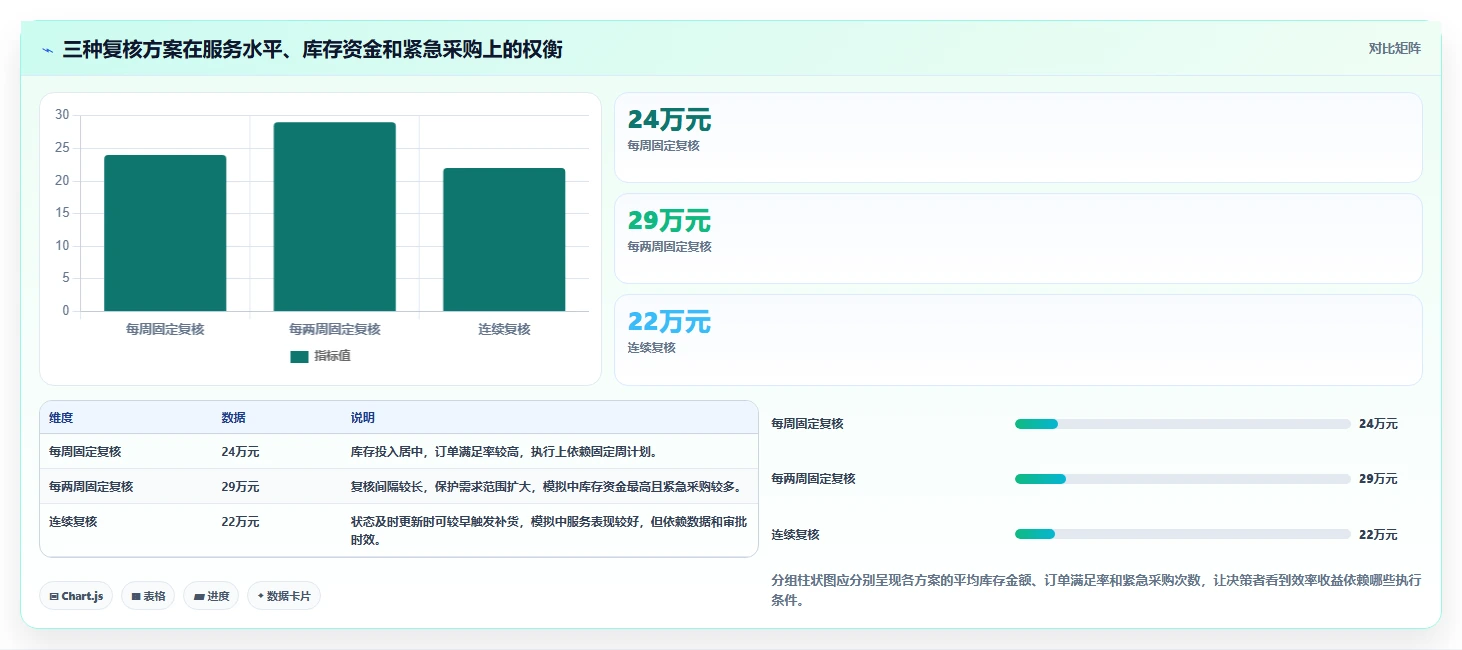Click the main title 三种复核方案
This screenshot has height=650, width=1462.
click(312, 49)
